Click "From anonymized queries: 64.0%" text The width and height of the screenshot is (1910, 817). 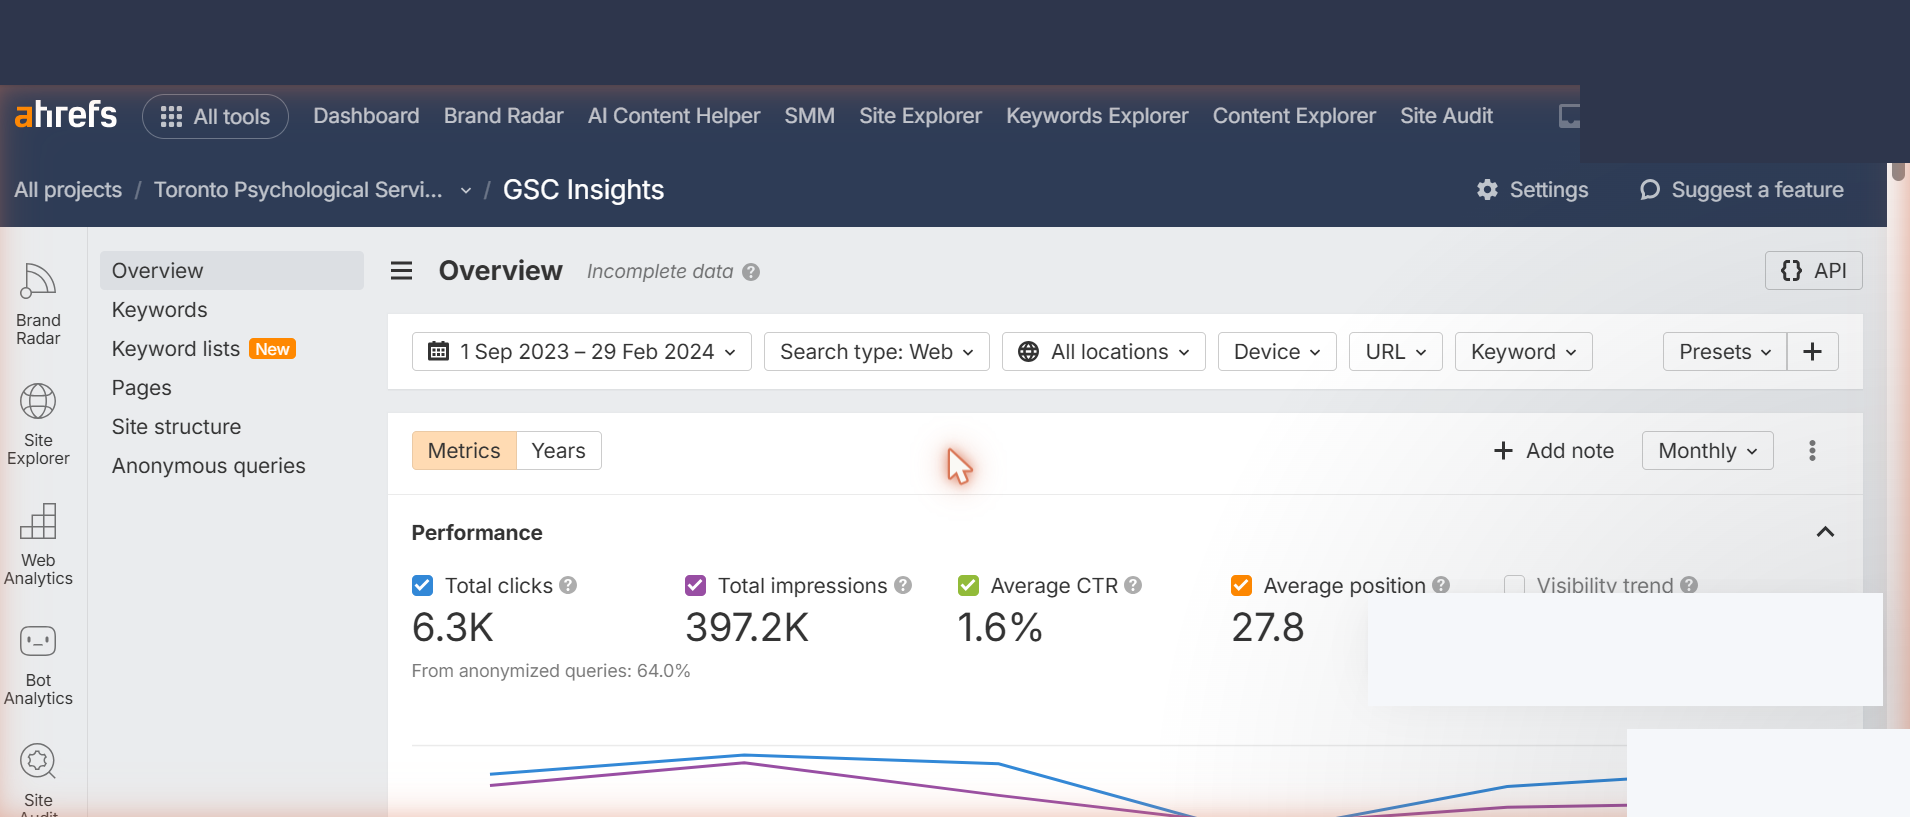click(551, 671)
